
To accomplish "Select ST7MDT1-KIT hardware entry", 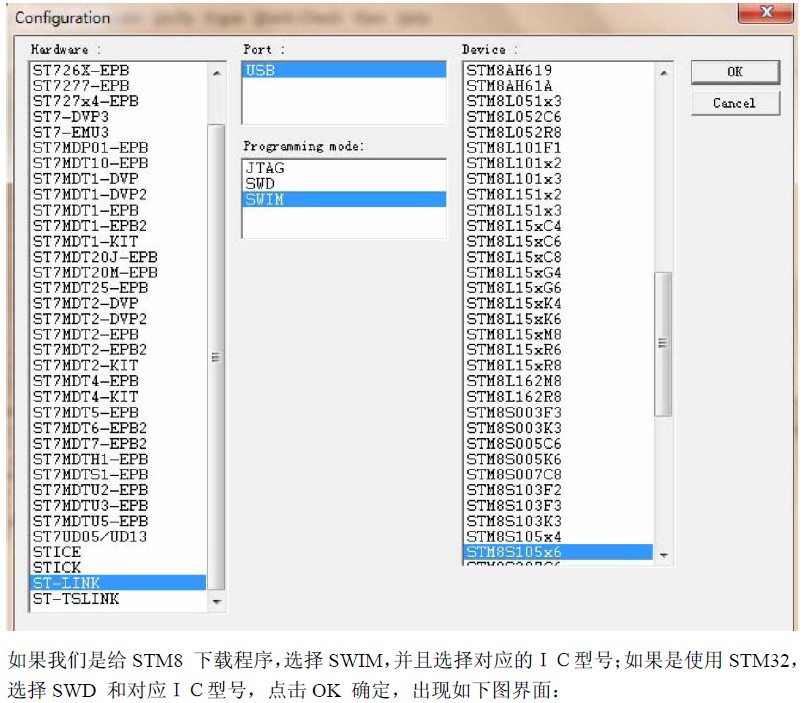I will pyautogui.click(x=118, y=241).
